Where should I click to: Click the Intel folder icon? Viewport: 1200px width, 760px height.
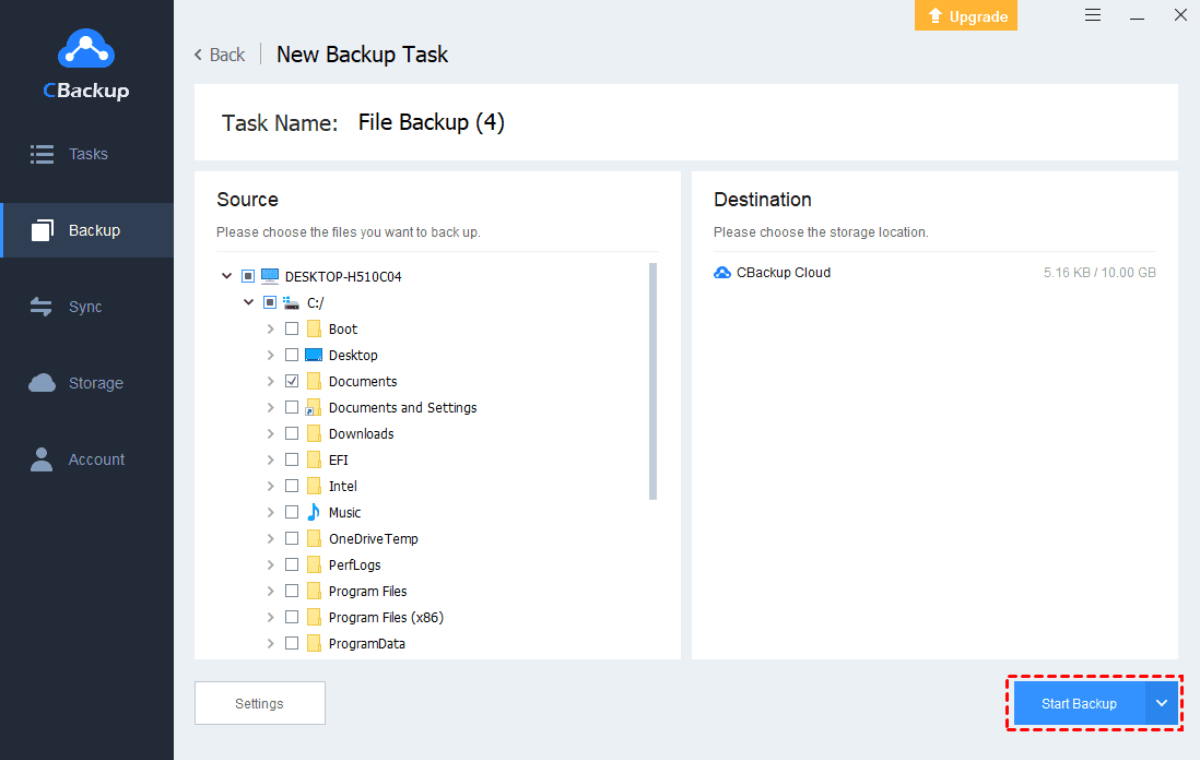pos(314,486)
